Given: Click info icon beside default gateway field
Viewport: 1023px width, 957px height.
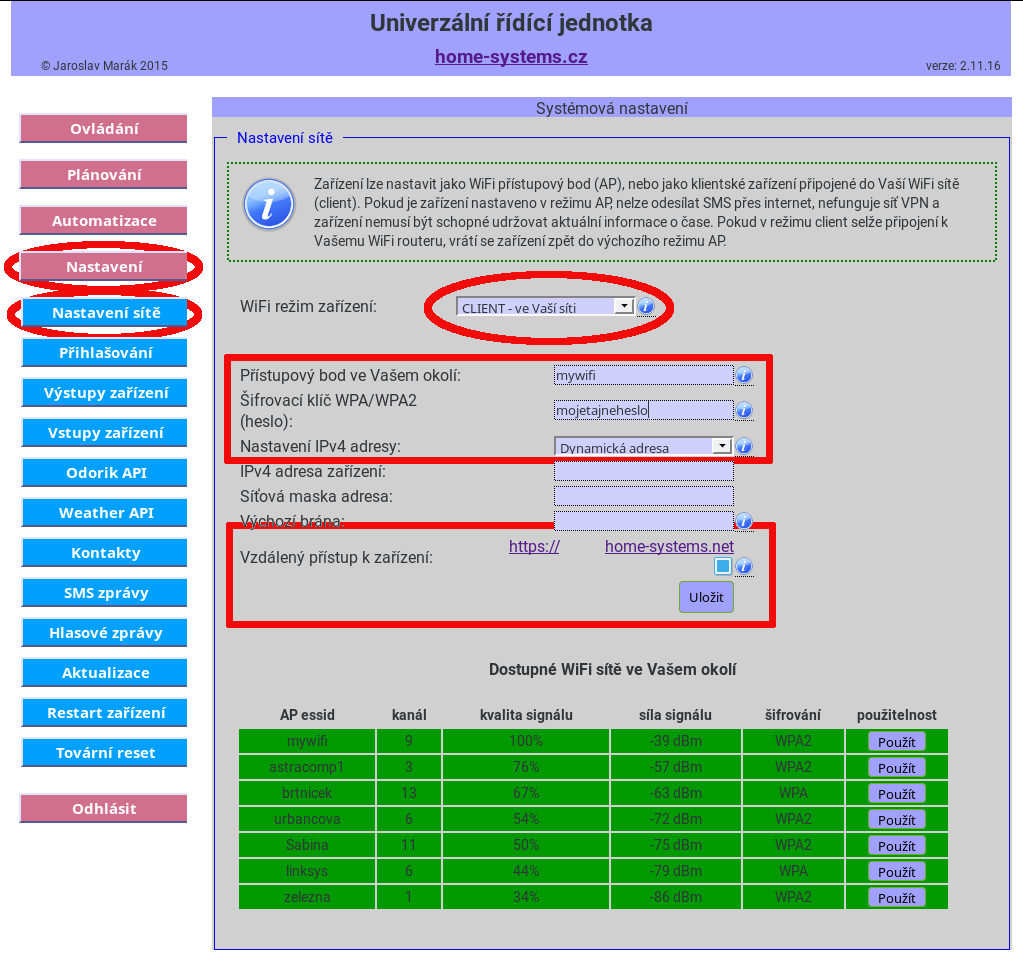Looking at the screenshot, I should pyautogui.click(x=743, y=521).
